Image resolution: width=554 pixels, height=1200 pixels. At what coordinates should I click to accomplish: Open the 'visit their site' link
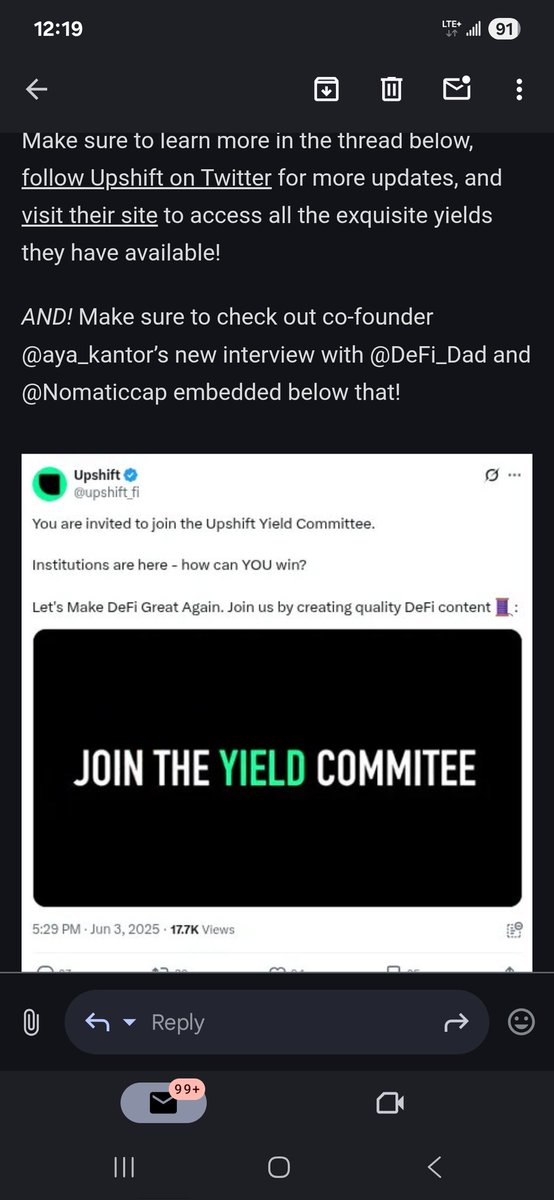[x=88, y=215]
